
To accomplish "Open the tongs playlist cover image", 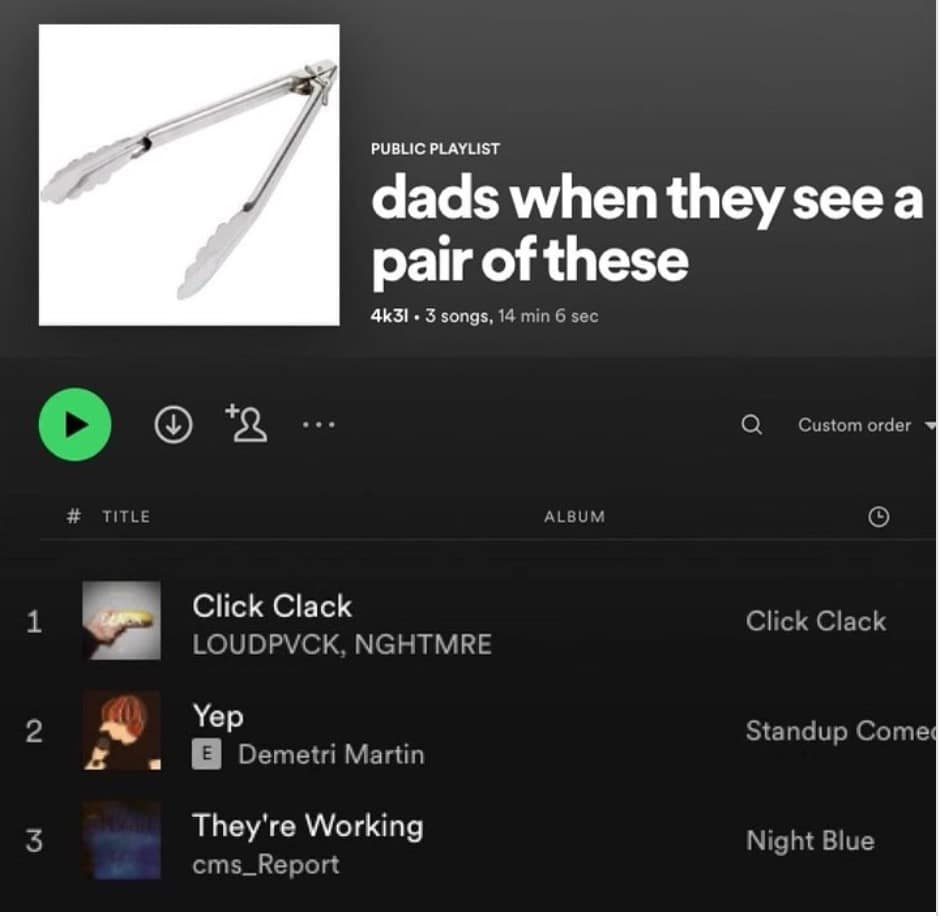I will pyautogui.click(x=189, y=175).
